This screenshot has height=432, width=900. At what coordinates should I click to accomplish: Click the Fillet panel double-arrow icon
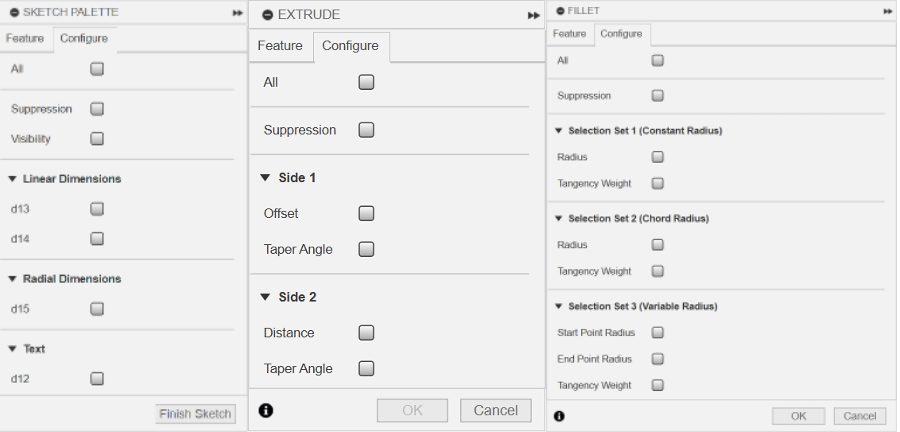coord(887,10)
